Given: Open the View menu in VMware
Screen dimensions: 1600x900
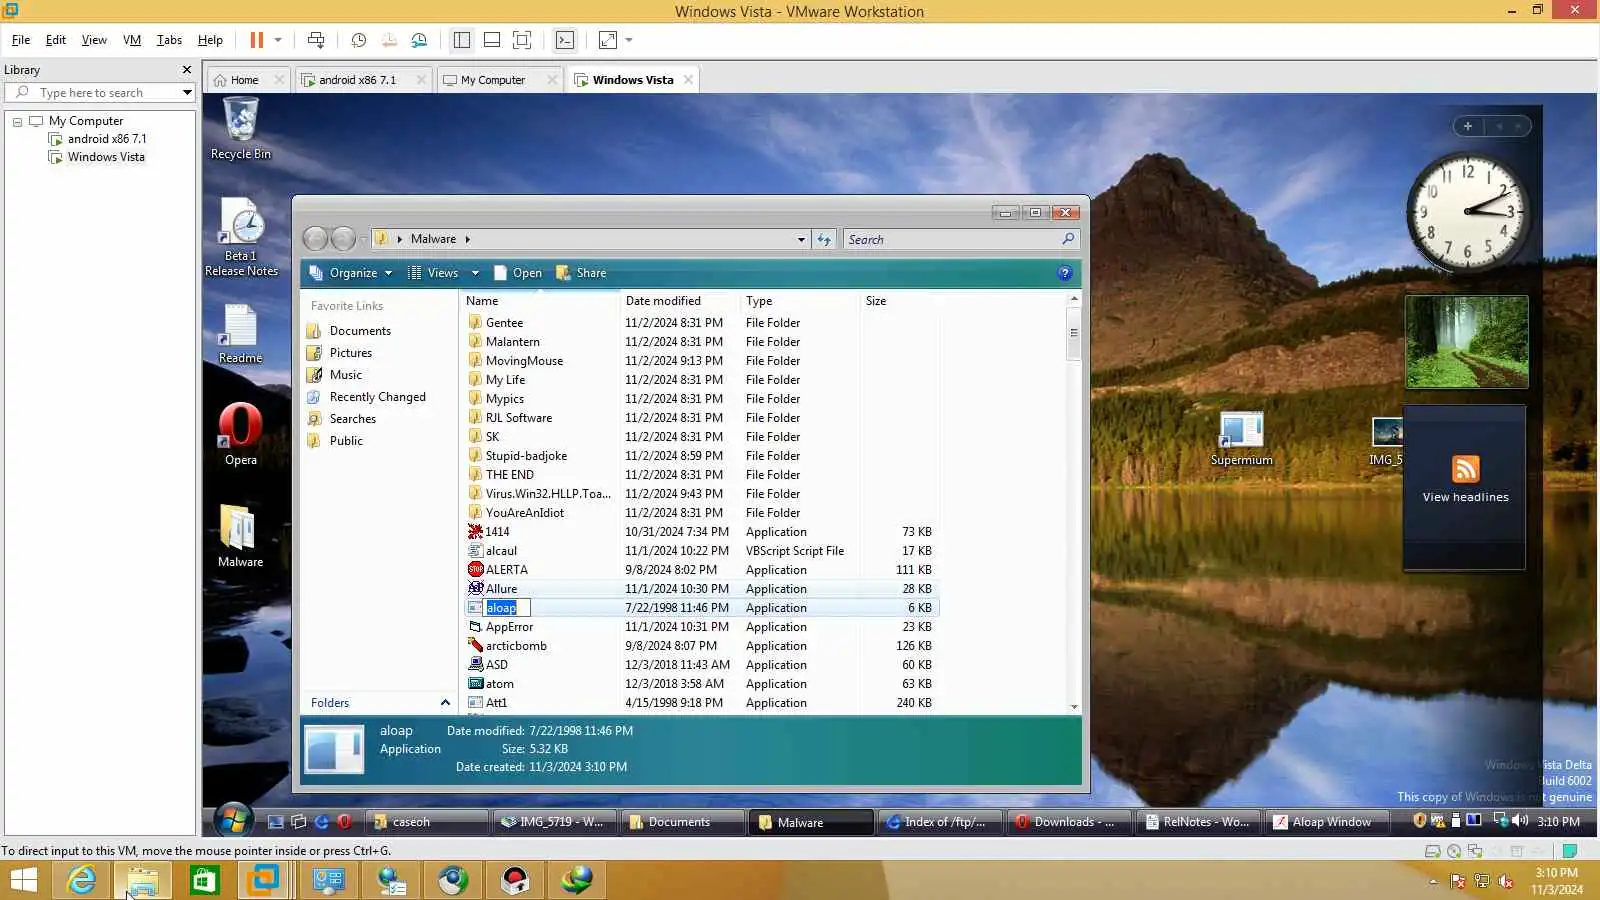Looking at the screenshot, I should pos(94,40).
